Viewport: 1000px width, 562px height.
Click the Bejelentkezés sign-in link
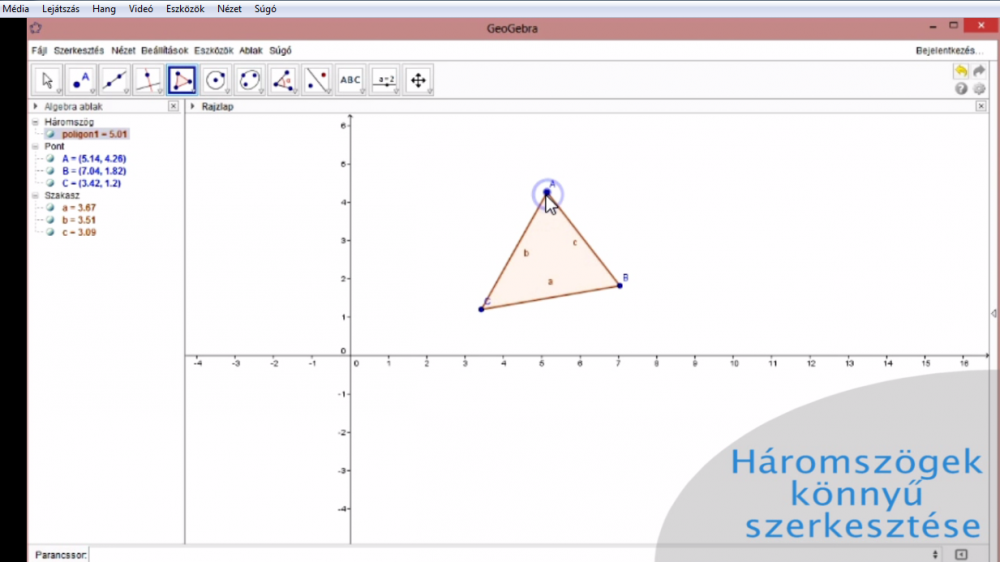[949, 50]
